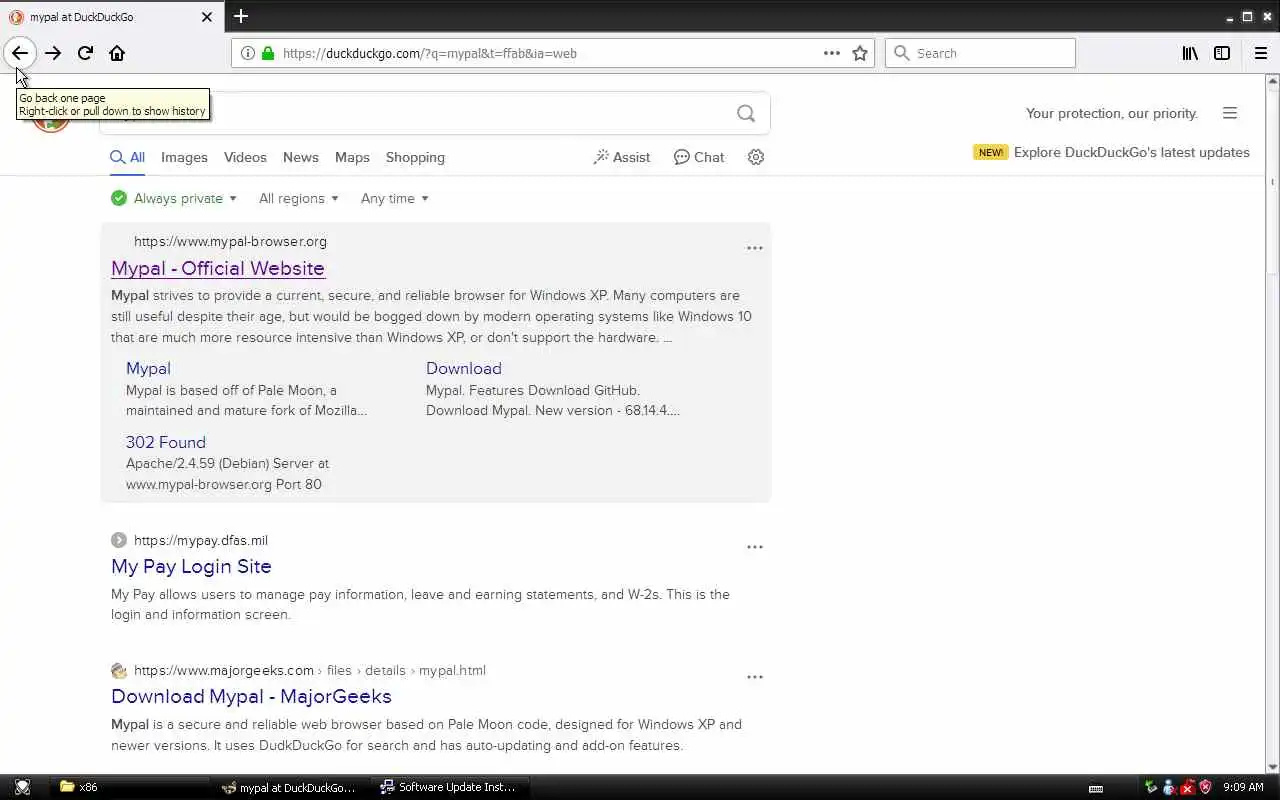Toggle the sidebar view icon
The width and height of the screenshot is (1280, 800).
tap(1222, 53)
